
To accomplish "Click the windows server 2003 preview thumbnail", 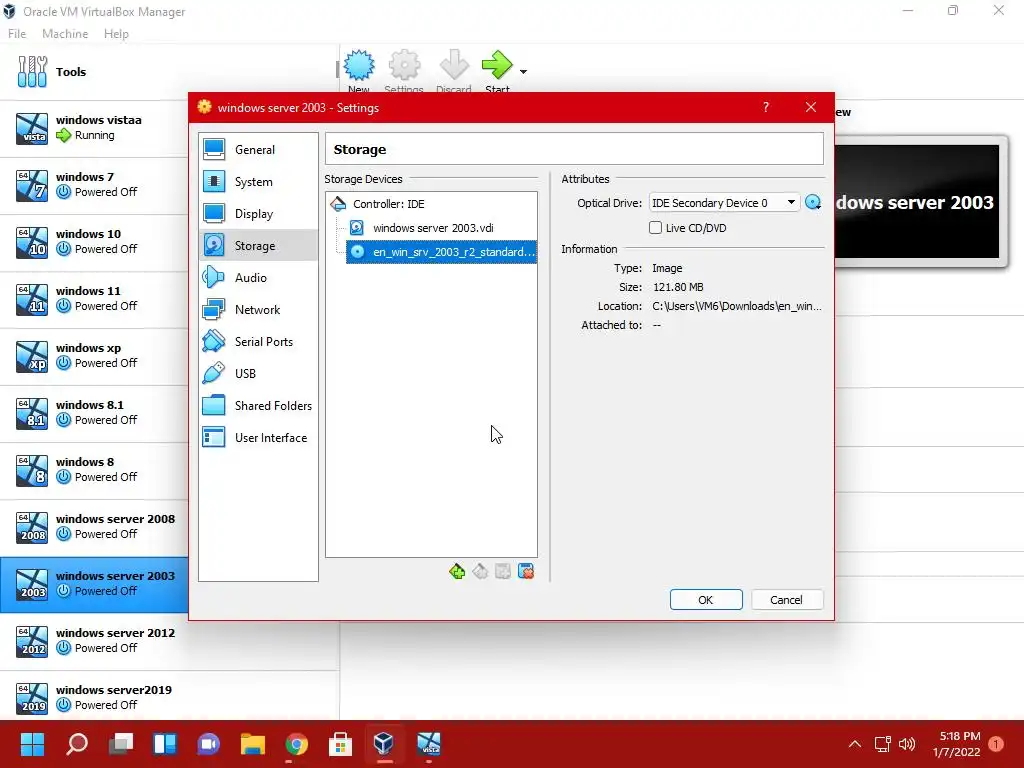I will click(918, 202).
